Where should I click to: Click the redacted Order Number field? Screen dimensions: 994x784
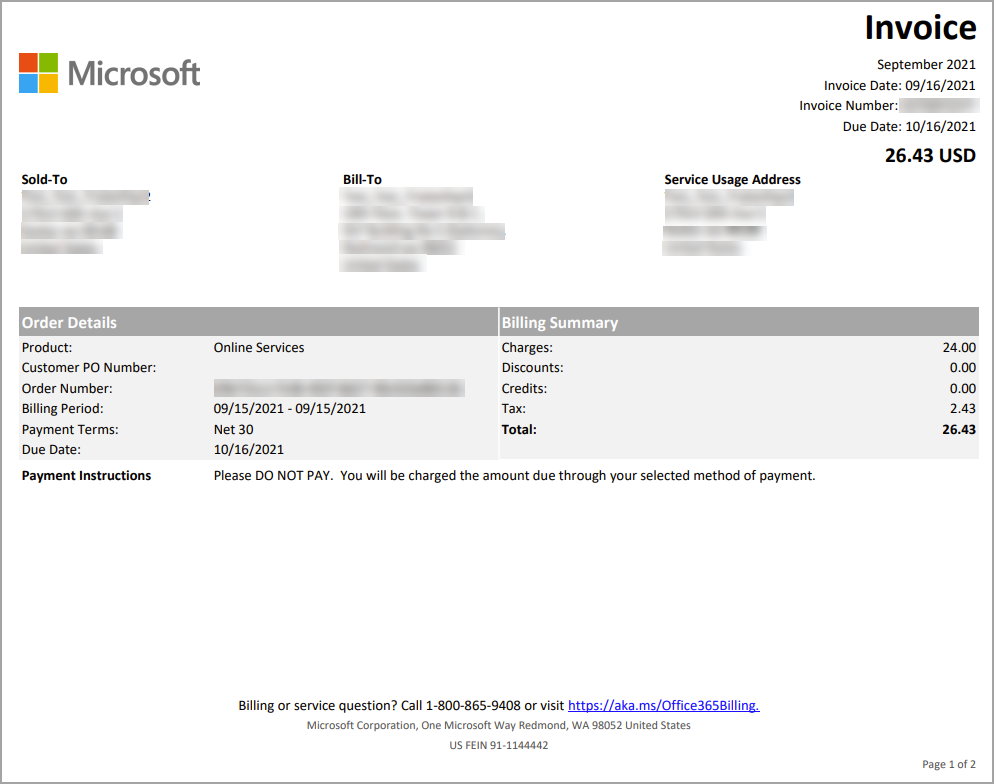pyautogui.click(x=340, y=388)
